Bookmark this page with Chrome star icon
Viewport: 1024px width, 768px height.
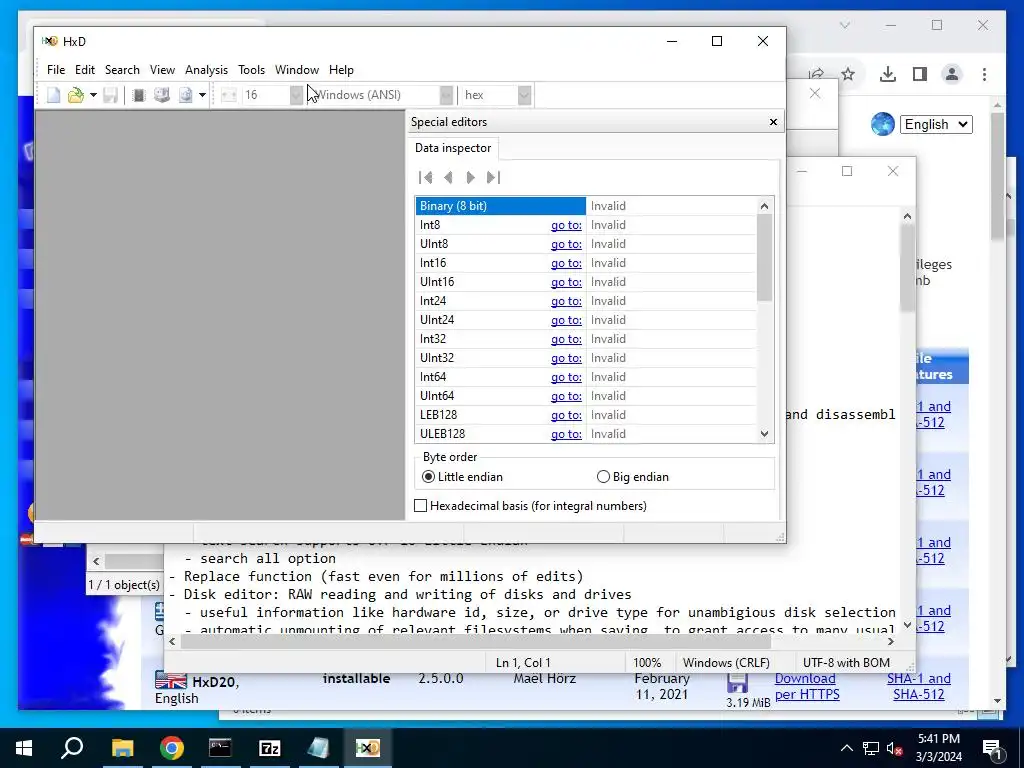[x=848, y=74]
